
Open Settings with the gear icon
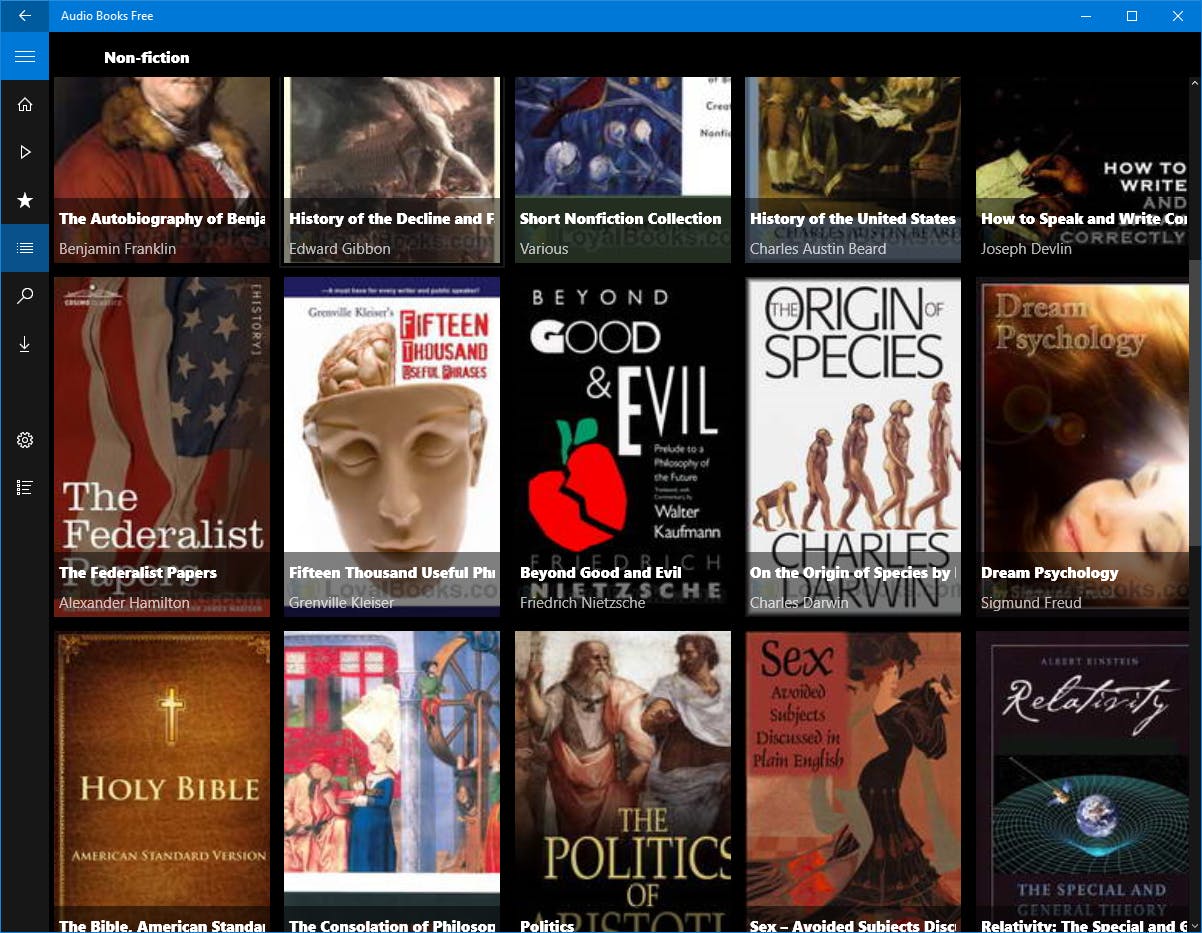pos(25,439)
